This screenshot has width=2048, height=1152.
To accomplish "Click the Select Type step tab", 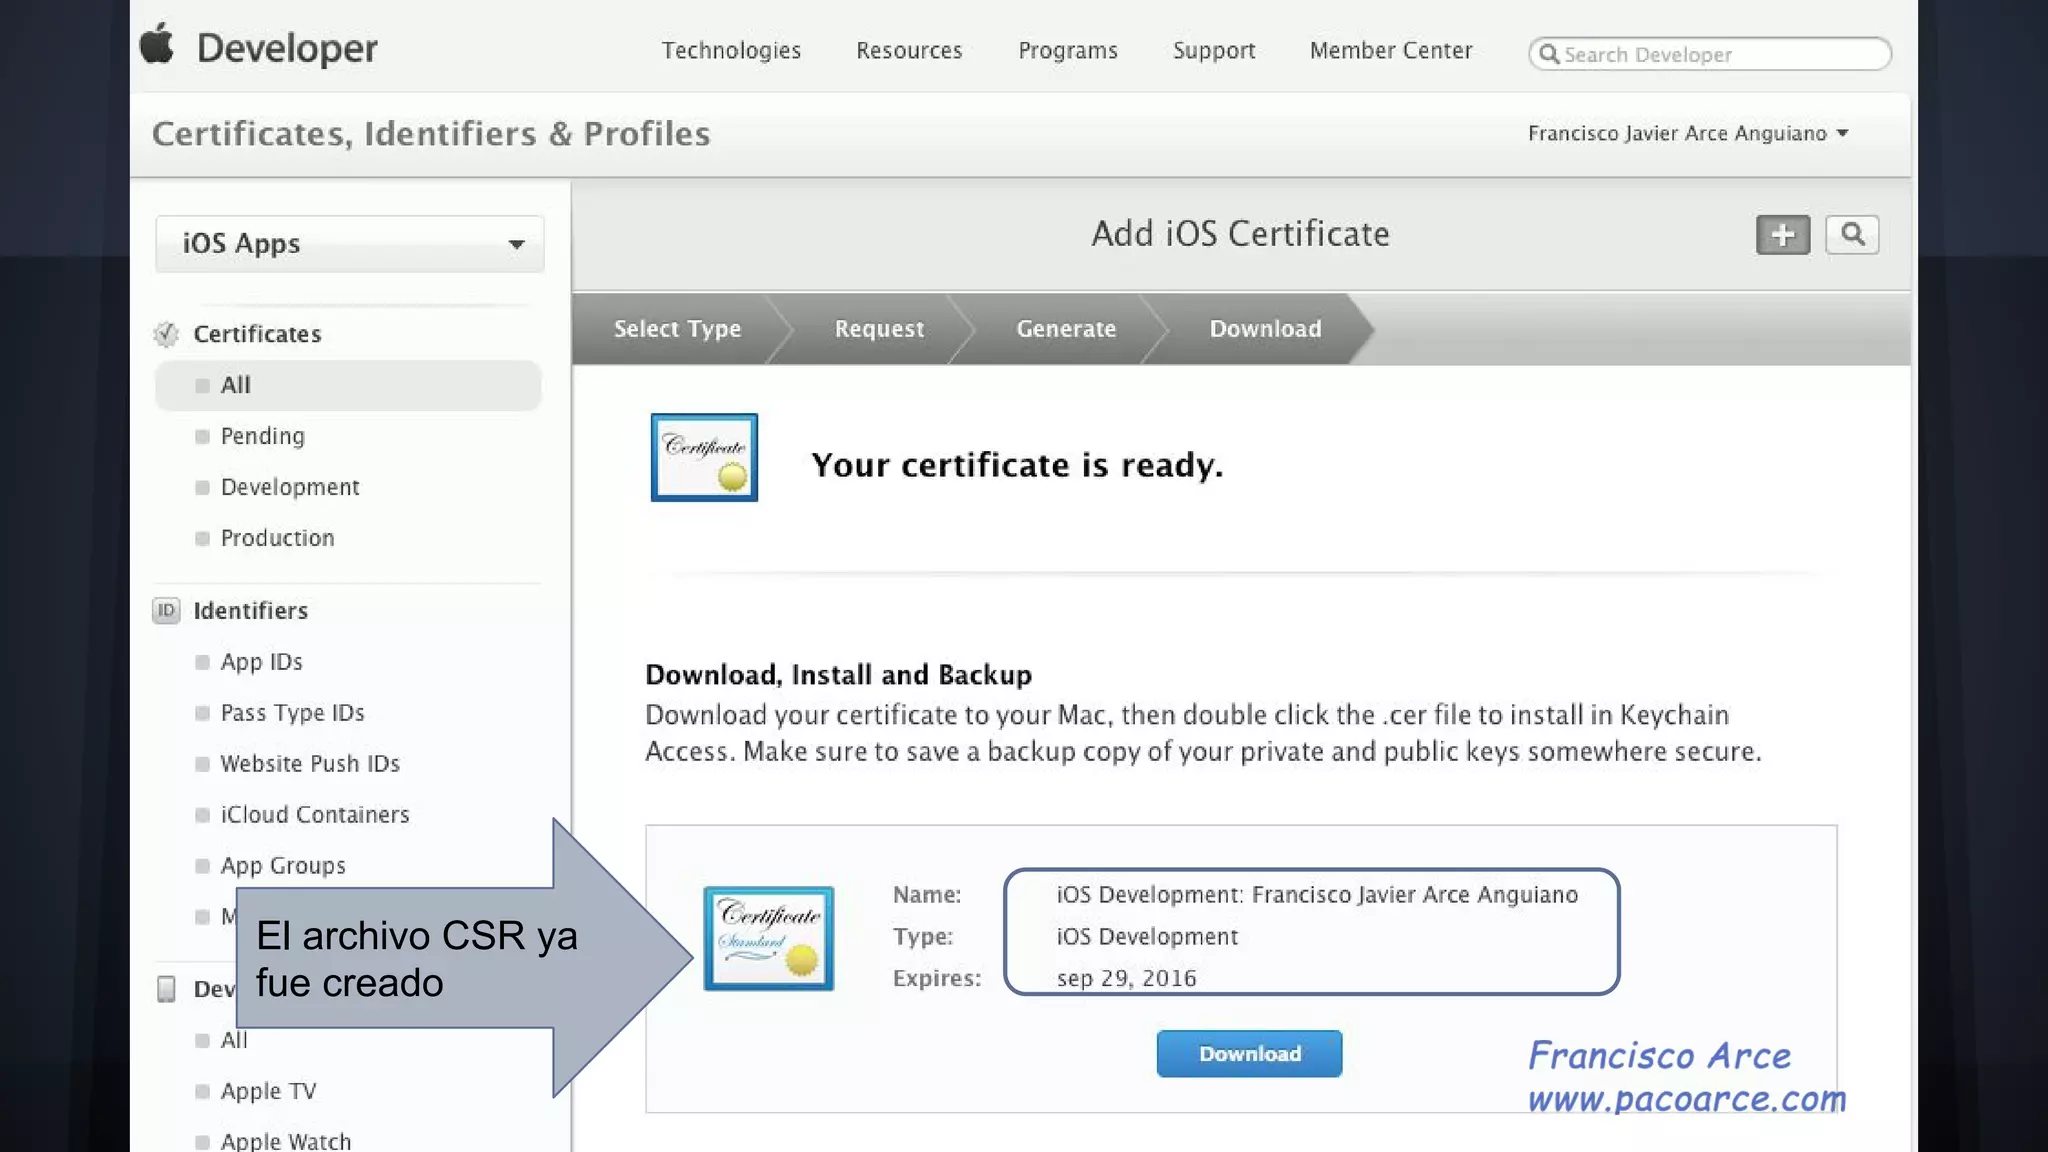I will [x=677, y=329].
